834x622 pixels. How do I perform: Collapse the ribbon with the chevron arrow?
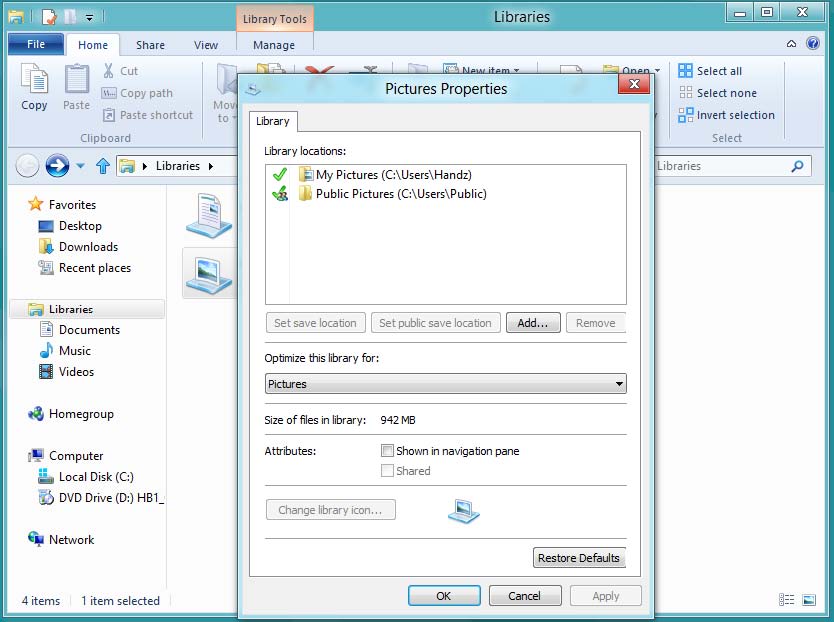tap(791, 44)
